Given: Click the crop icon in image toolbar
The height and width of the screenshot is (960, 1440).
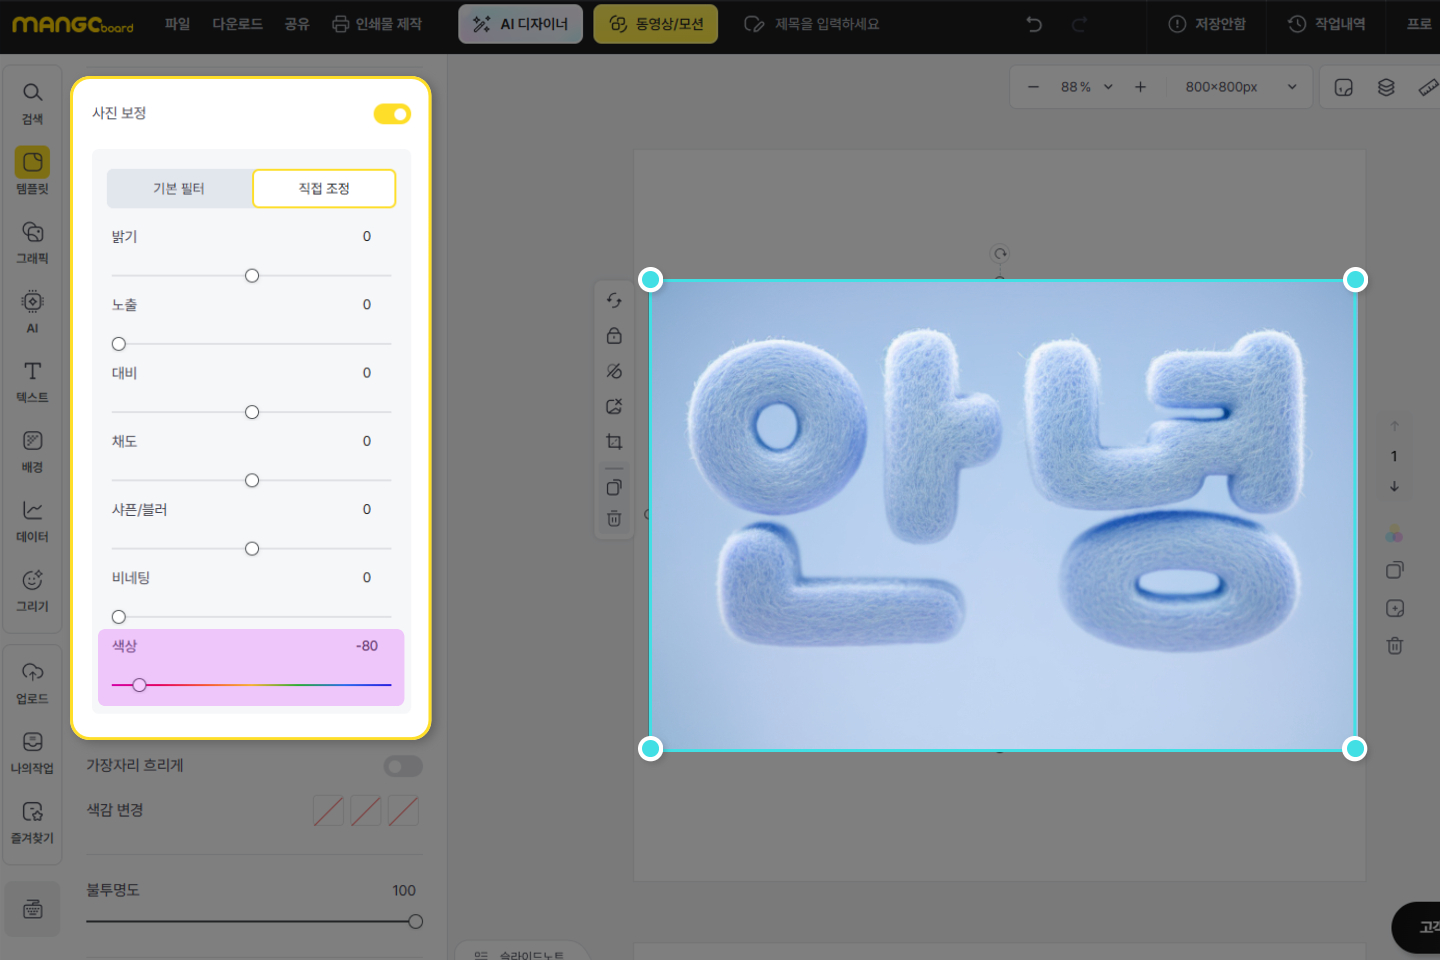Looking at the screenshot, I should click(x=614, y=441).
